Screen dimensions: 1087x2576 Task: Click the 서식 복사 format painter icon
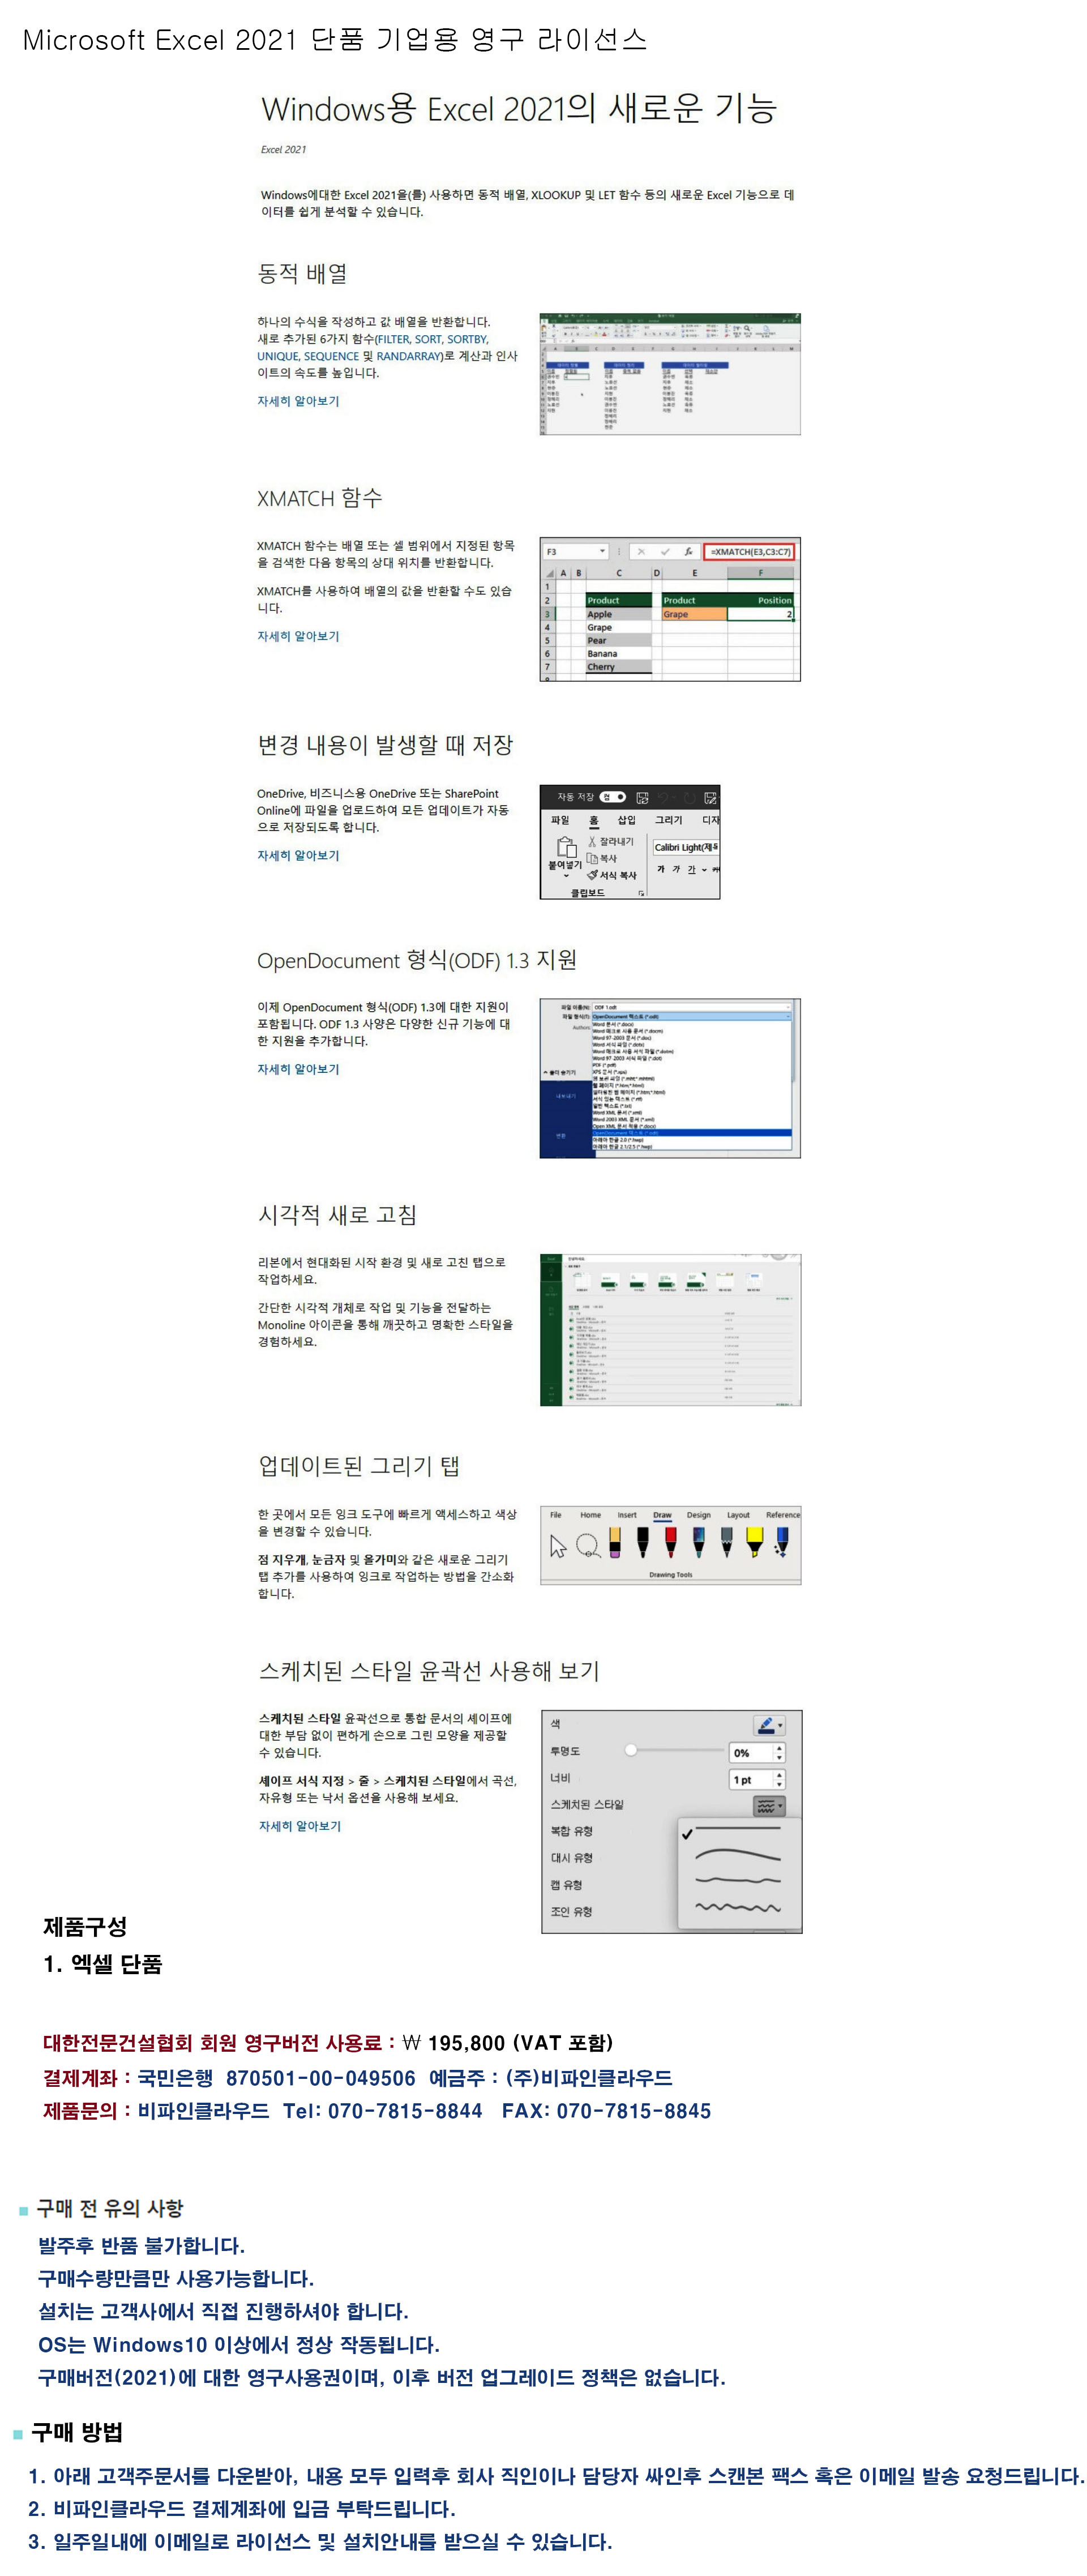(593, 875)
